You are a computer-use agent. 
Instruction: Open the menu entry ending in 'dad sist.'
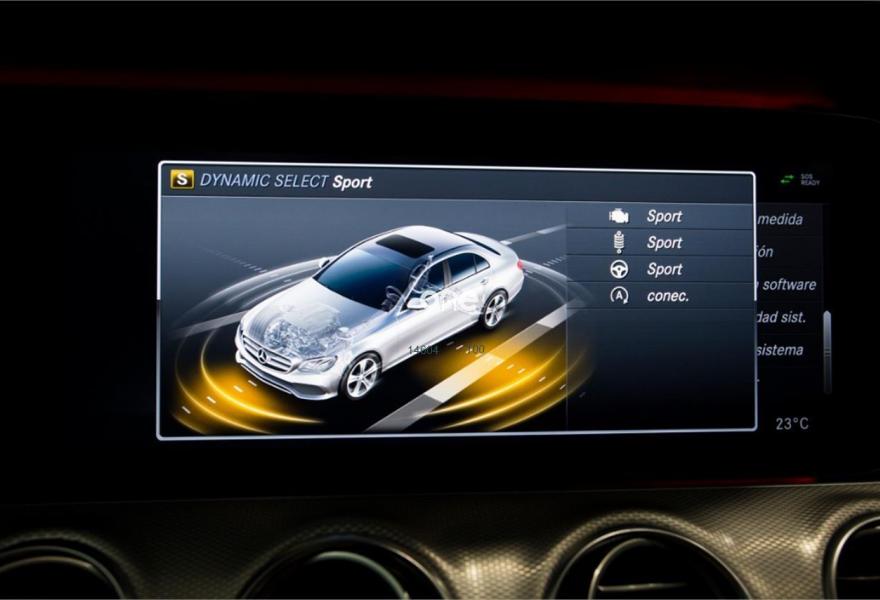click(x=781, y=317)
